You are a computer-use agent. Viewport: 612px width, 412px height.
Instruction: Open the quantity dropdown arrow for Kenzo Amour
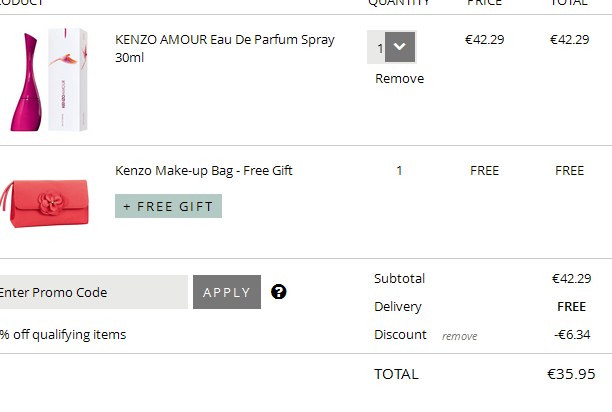click(401, 47)
